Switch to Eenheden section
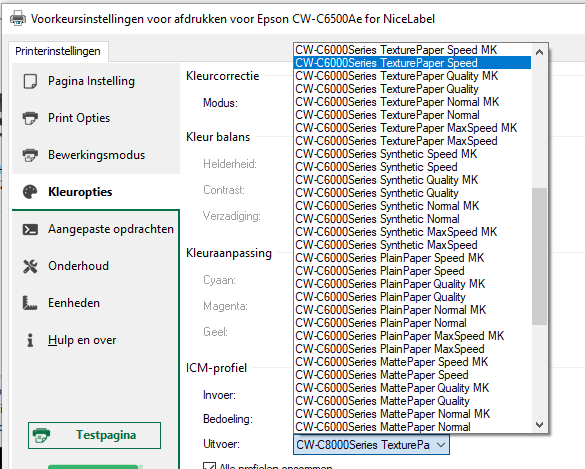This screenshot has width=585, height=469. point(96,303)
